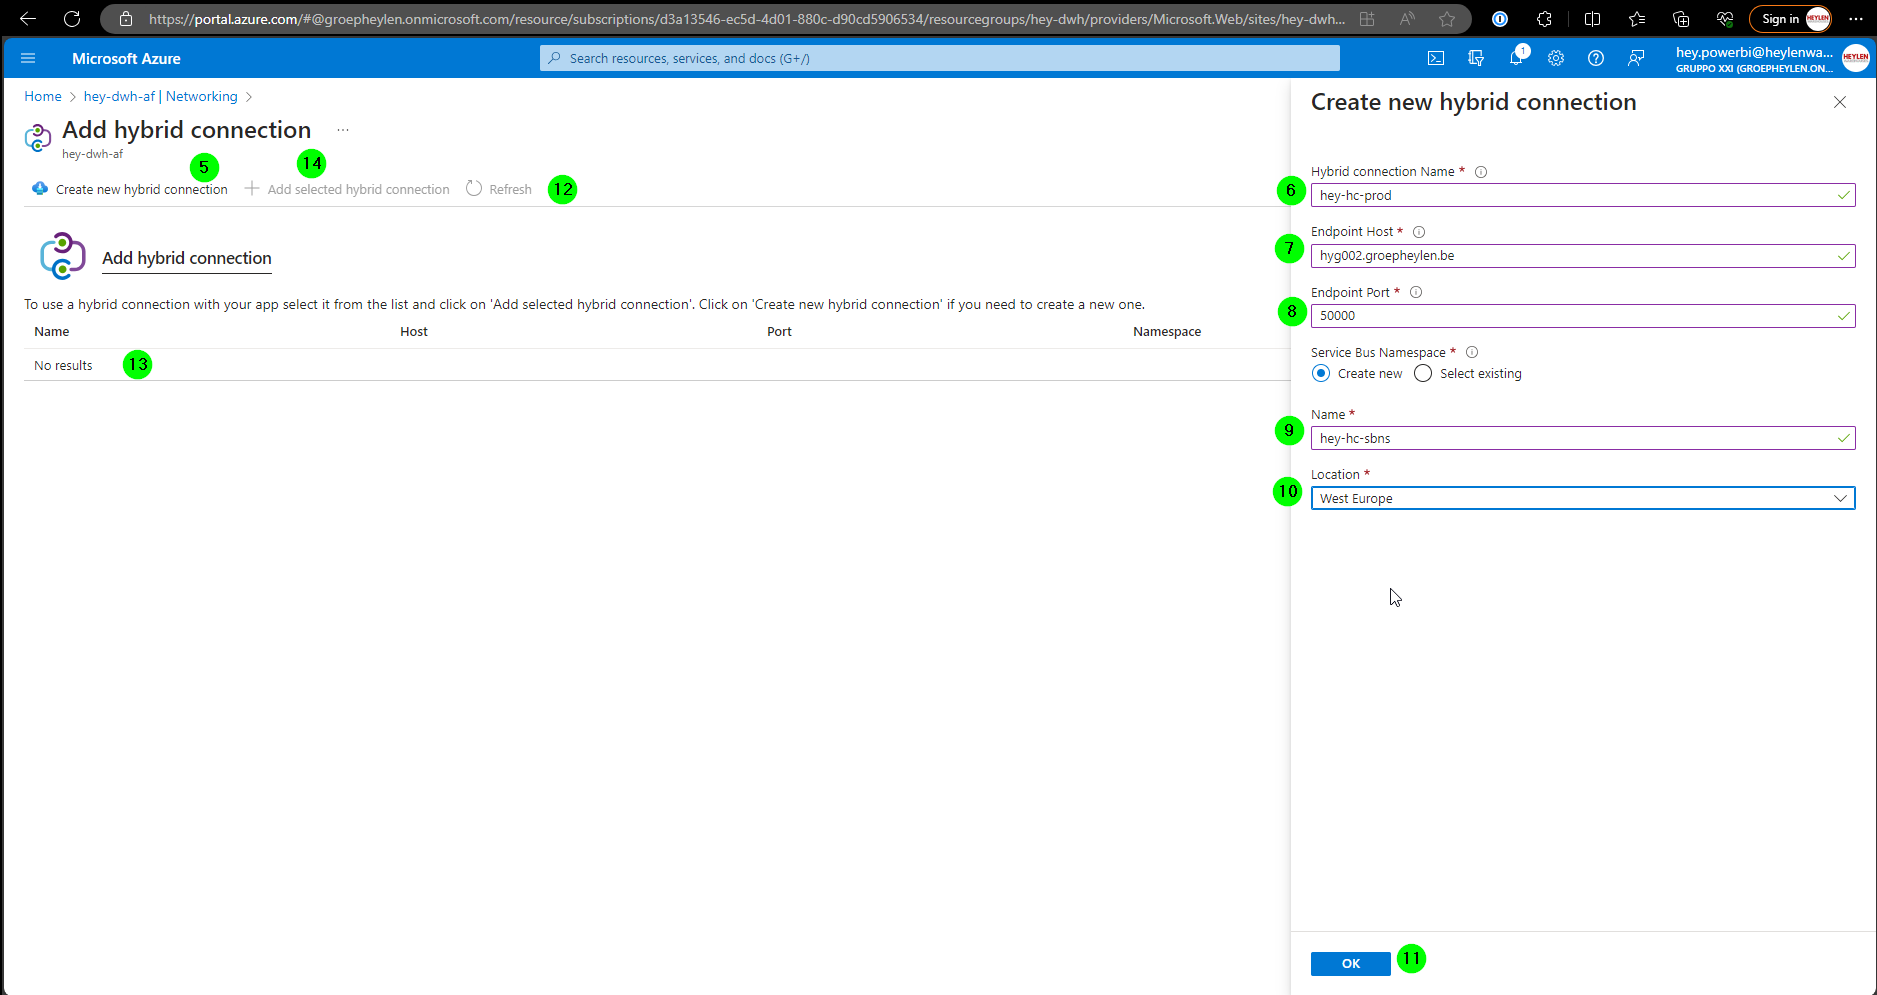The height and width of the screenshot is (995, 1877).
Task: Select the Create new namespace radio button
Action: point(1321,373)
